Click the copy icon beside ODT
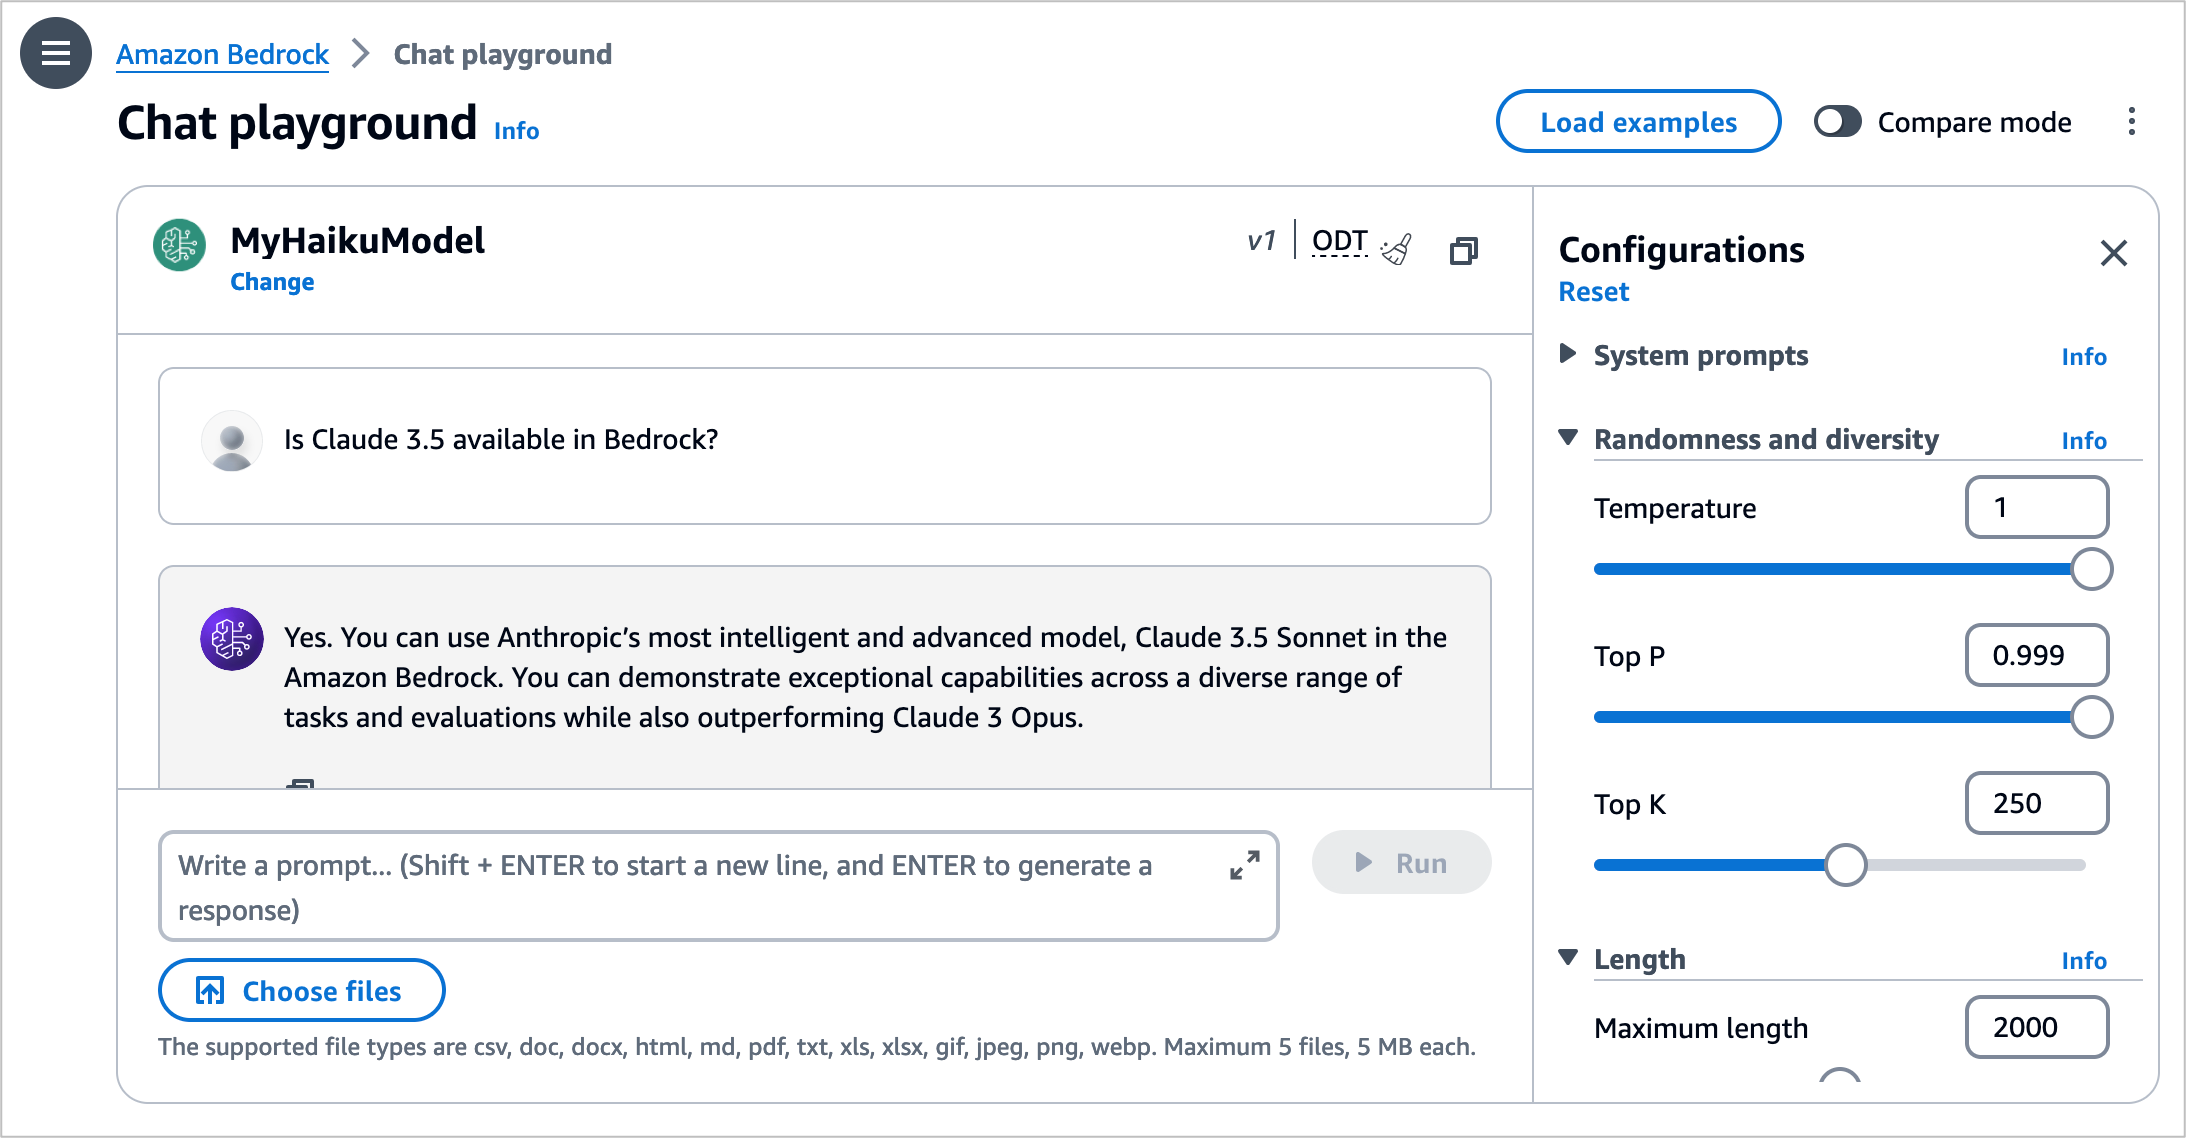Image resolution: width=2186 pixels, height=1138 pixels. (1463, 250)
